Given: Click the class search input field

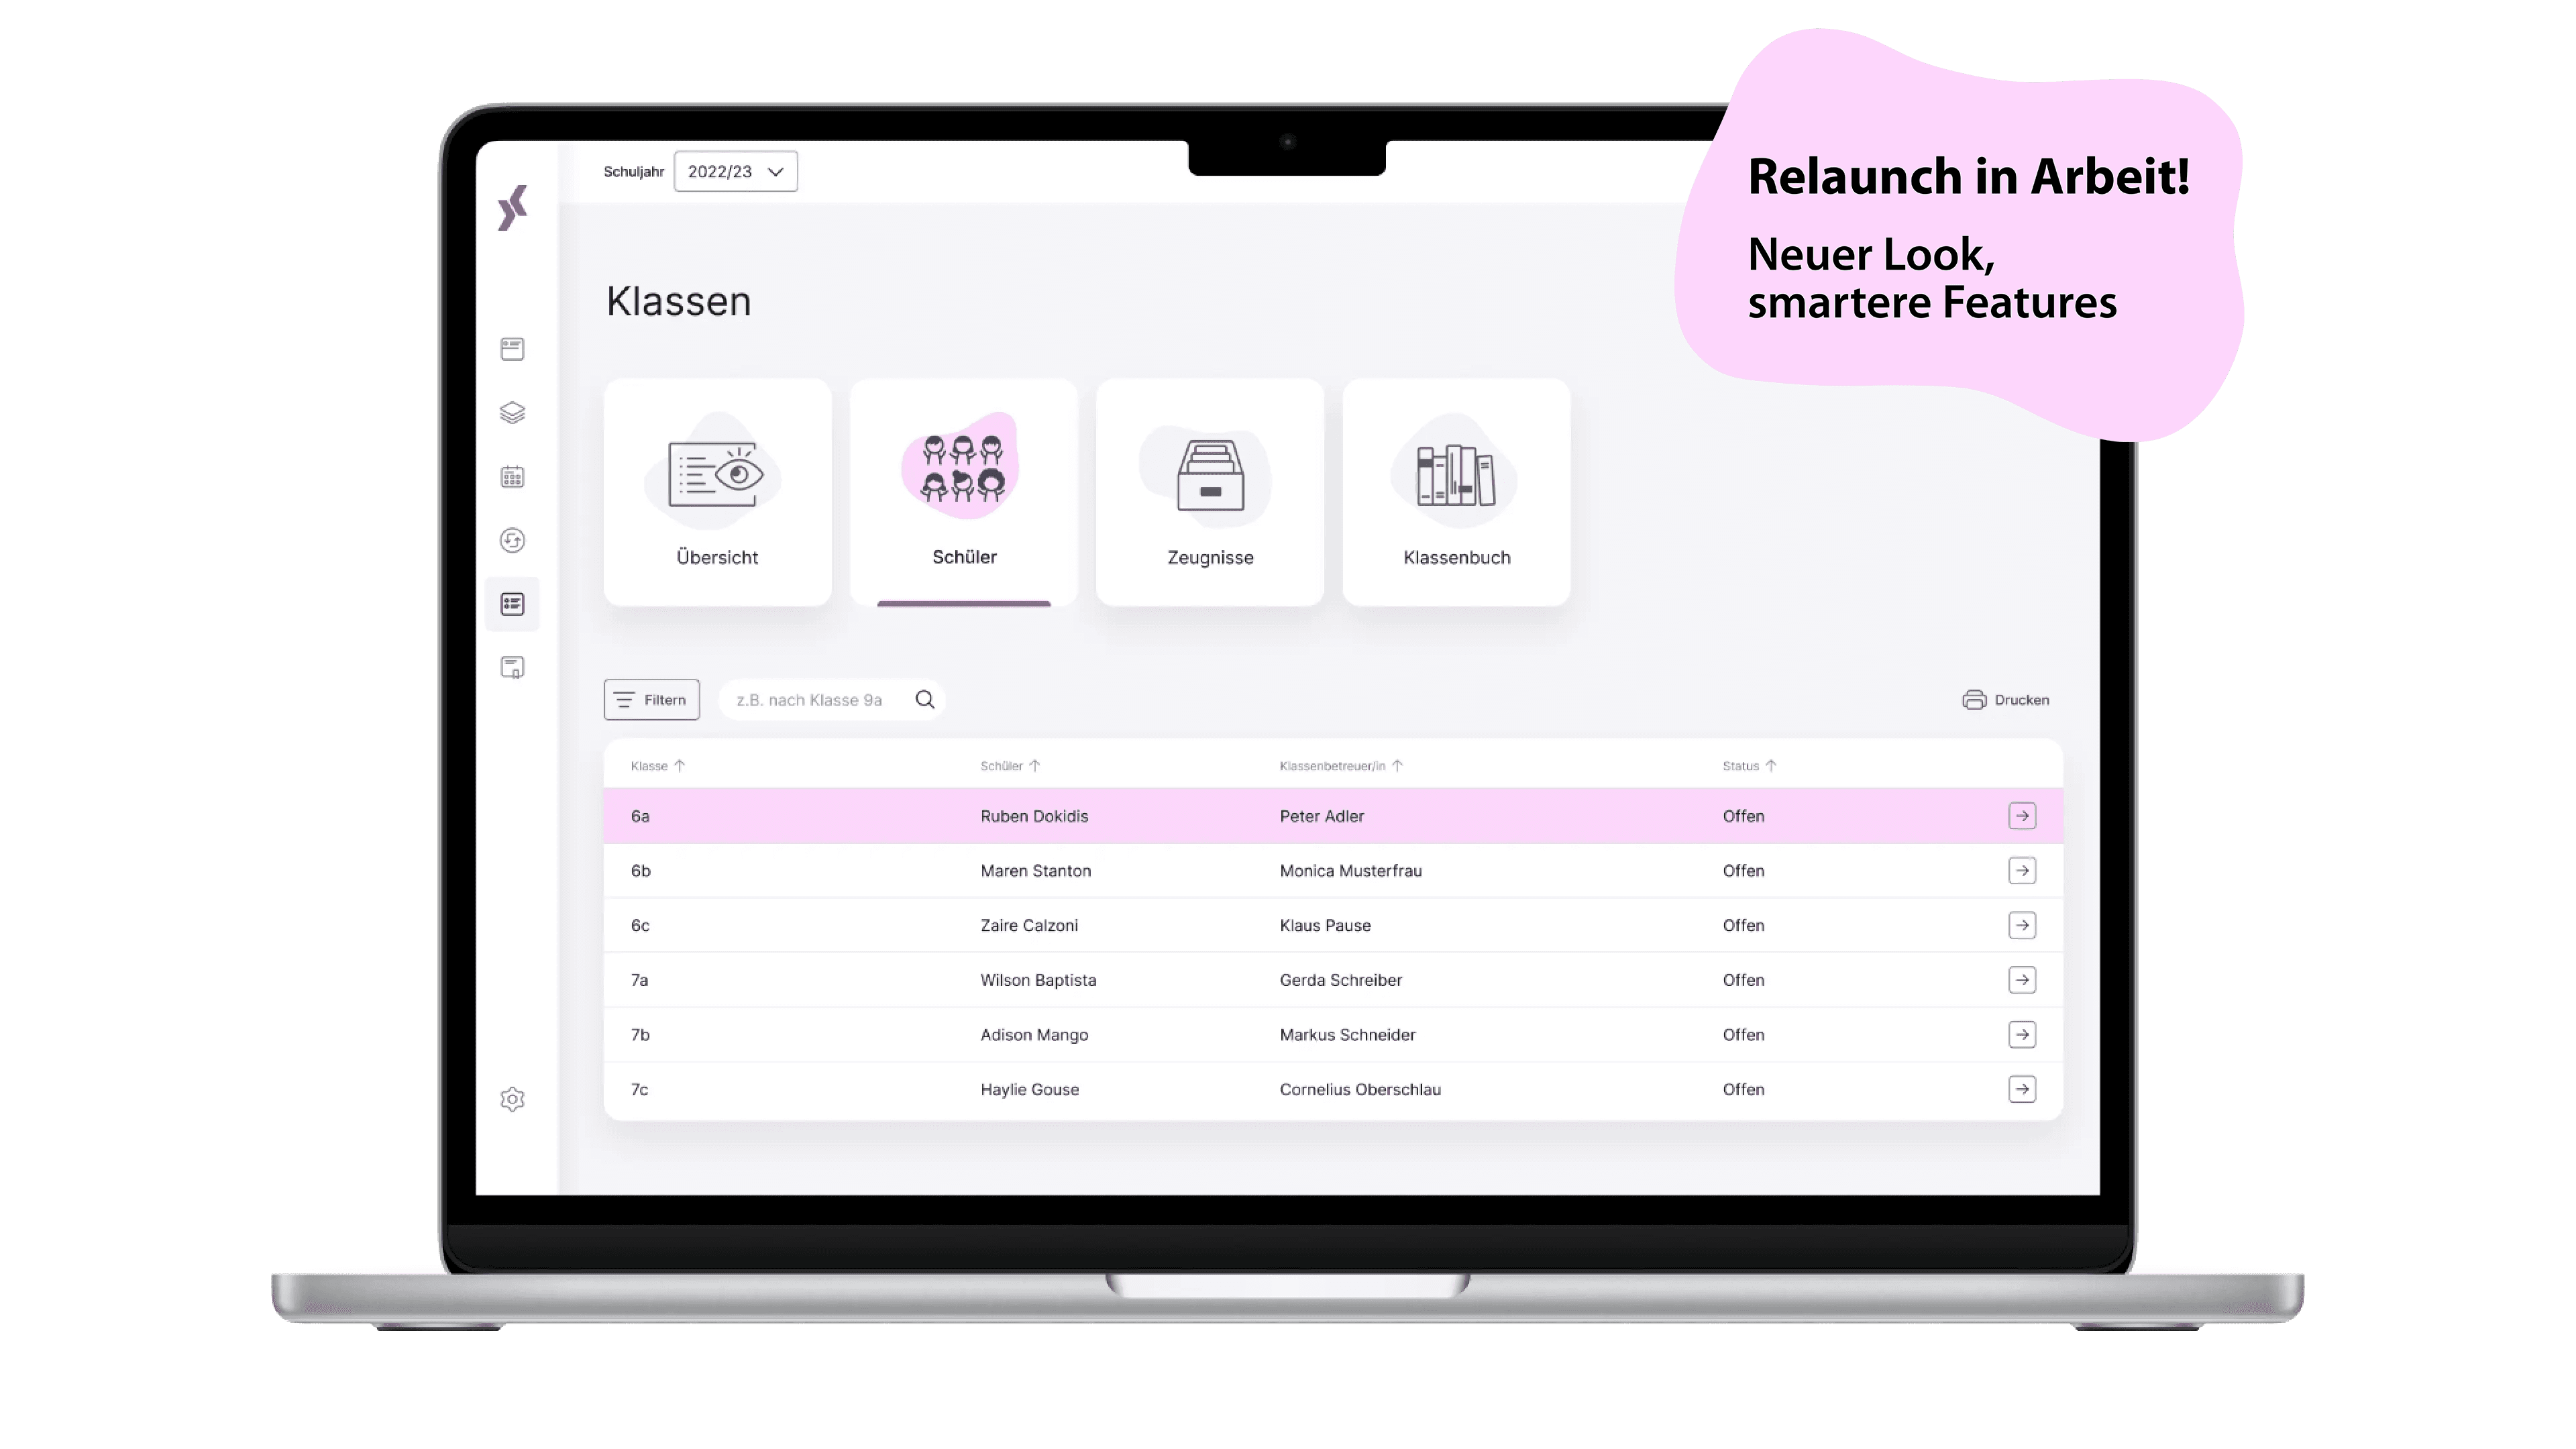Looking at the screenshot, I should click(820, 699).
